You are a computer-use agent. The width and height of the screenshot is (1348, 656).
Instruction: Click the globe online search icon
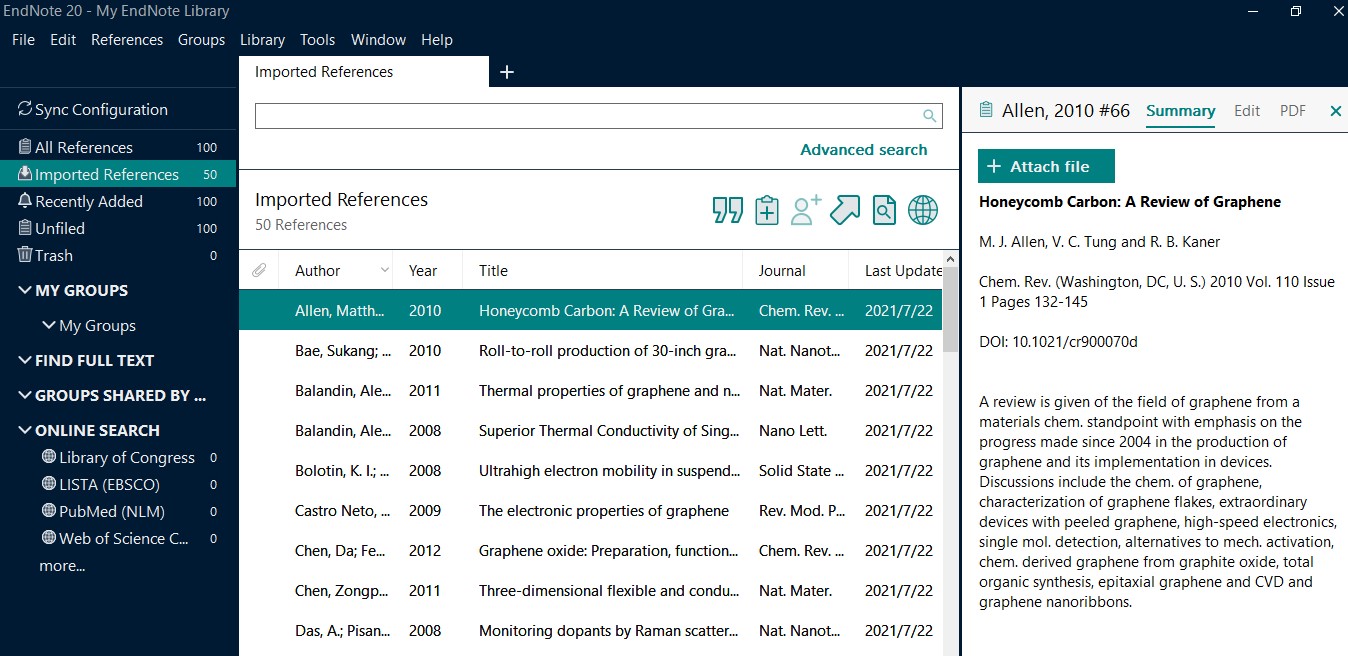pyautogui.click(x=923, y=211)
